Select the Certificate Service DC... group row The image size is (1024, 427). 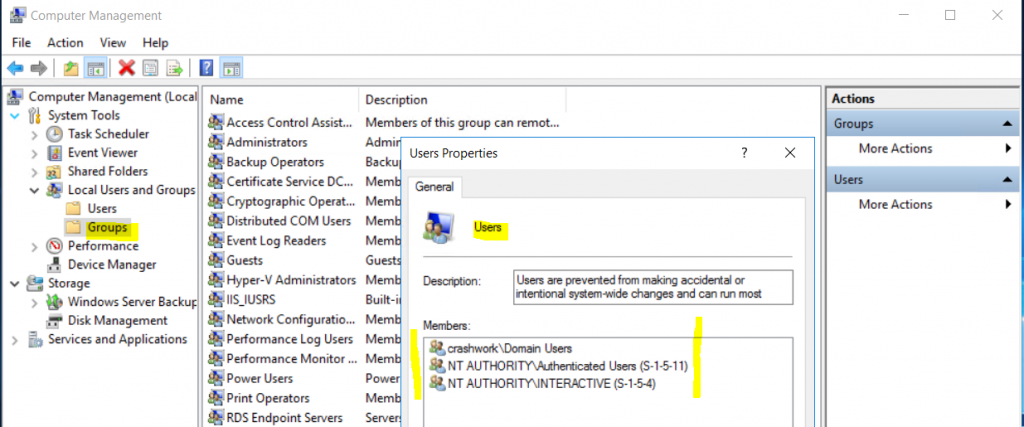(x=290, y=182)
